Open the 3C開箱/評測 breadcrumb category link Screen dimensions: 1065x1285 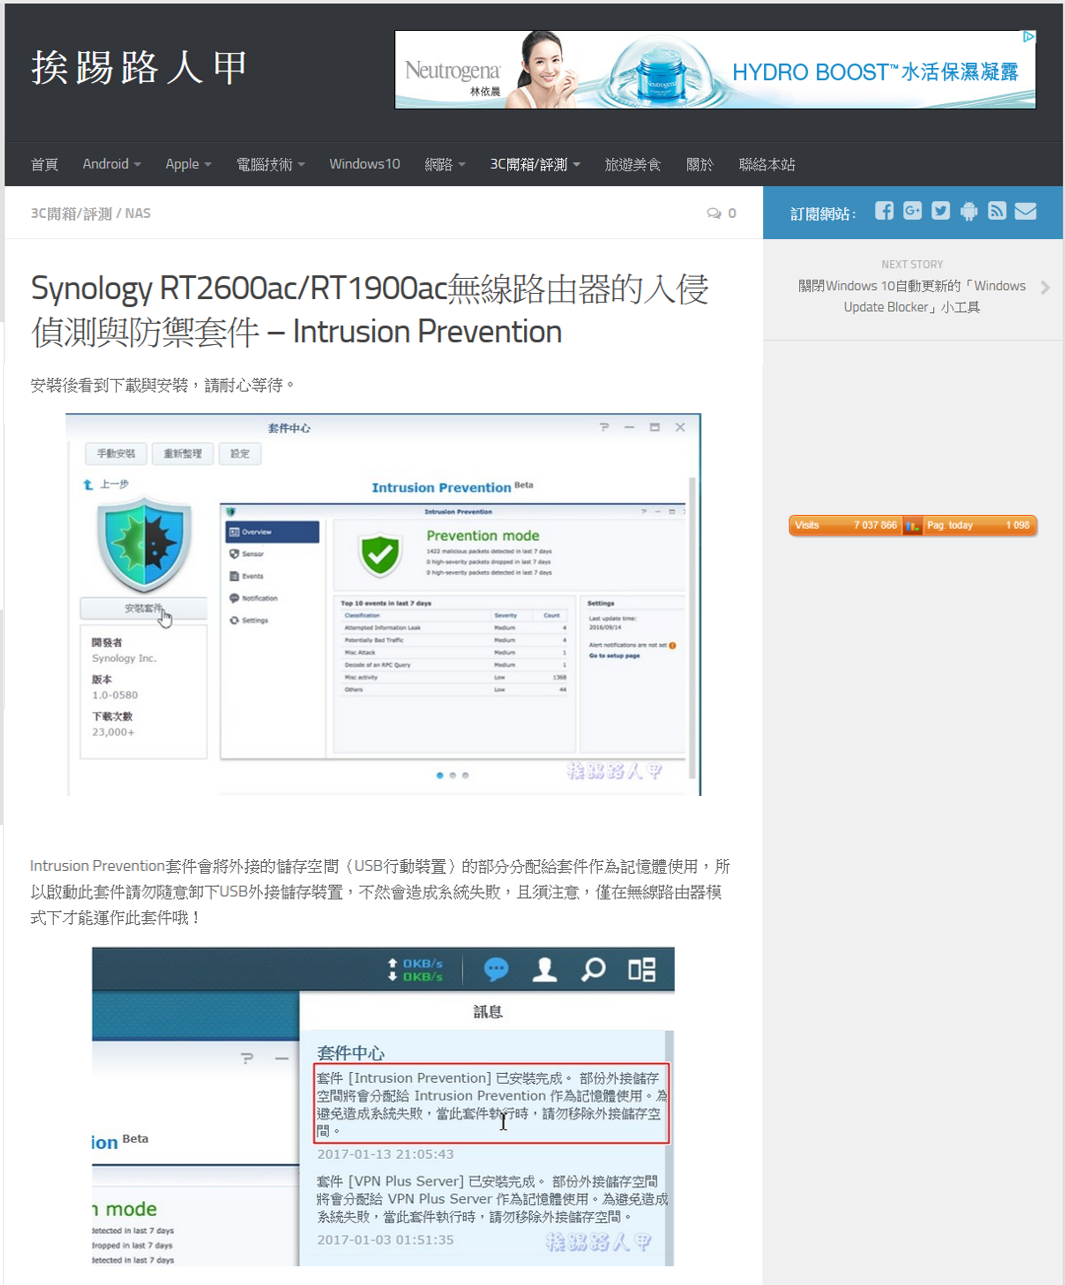(71, 213)
